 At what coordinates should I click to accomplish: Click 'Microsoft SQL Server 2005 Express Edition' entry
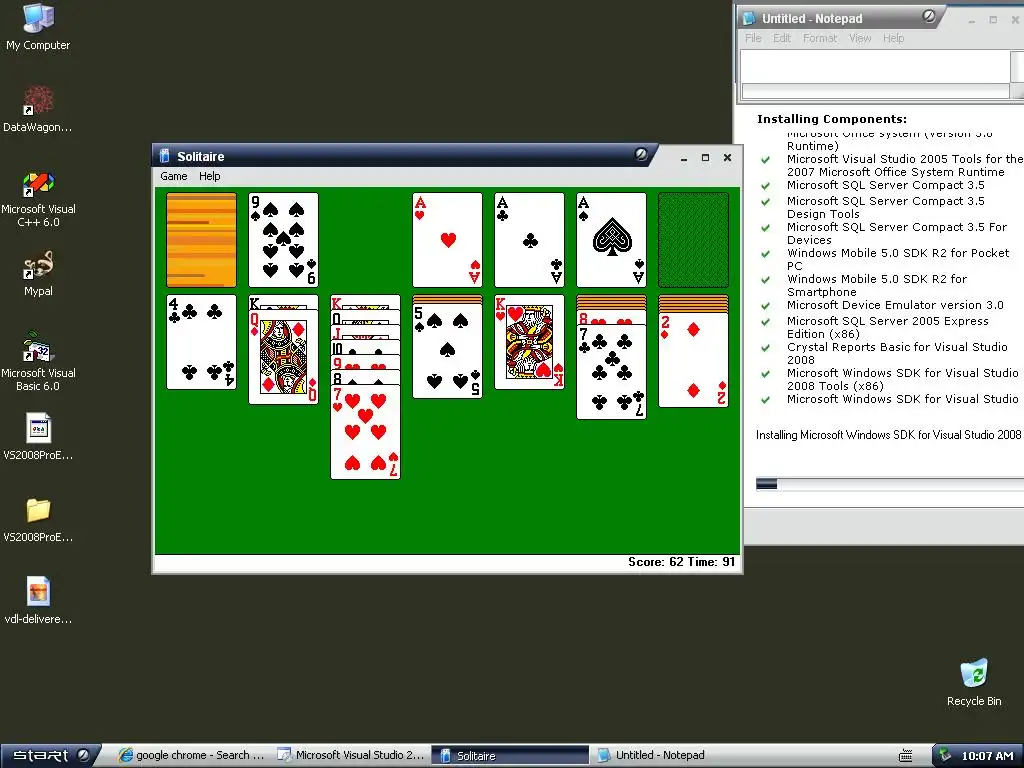[888, 327]
